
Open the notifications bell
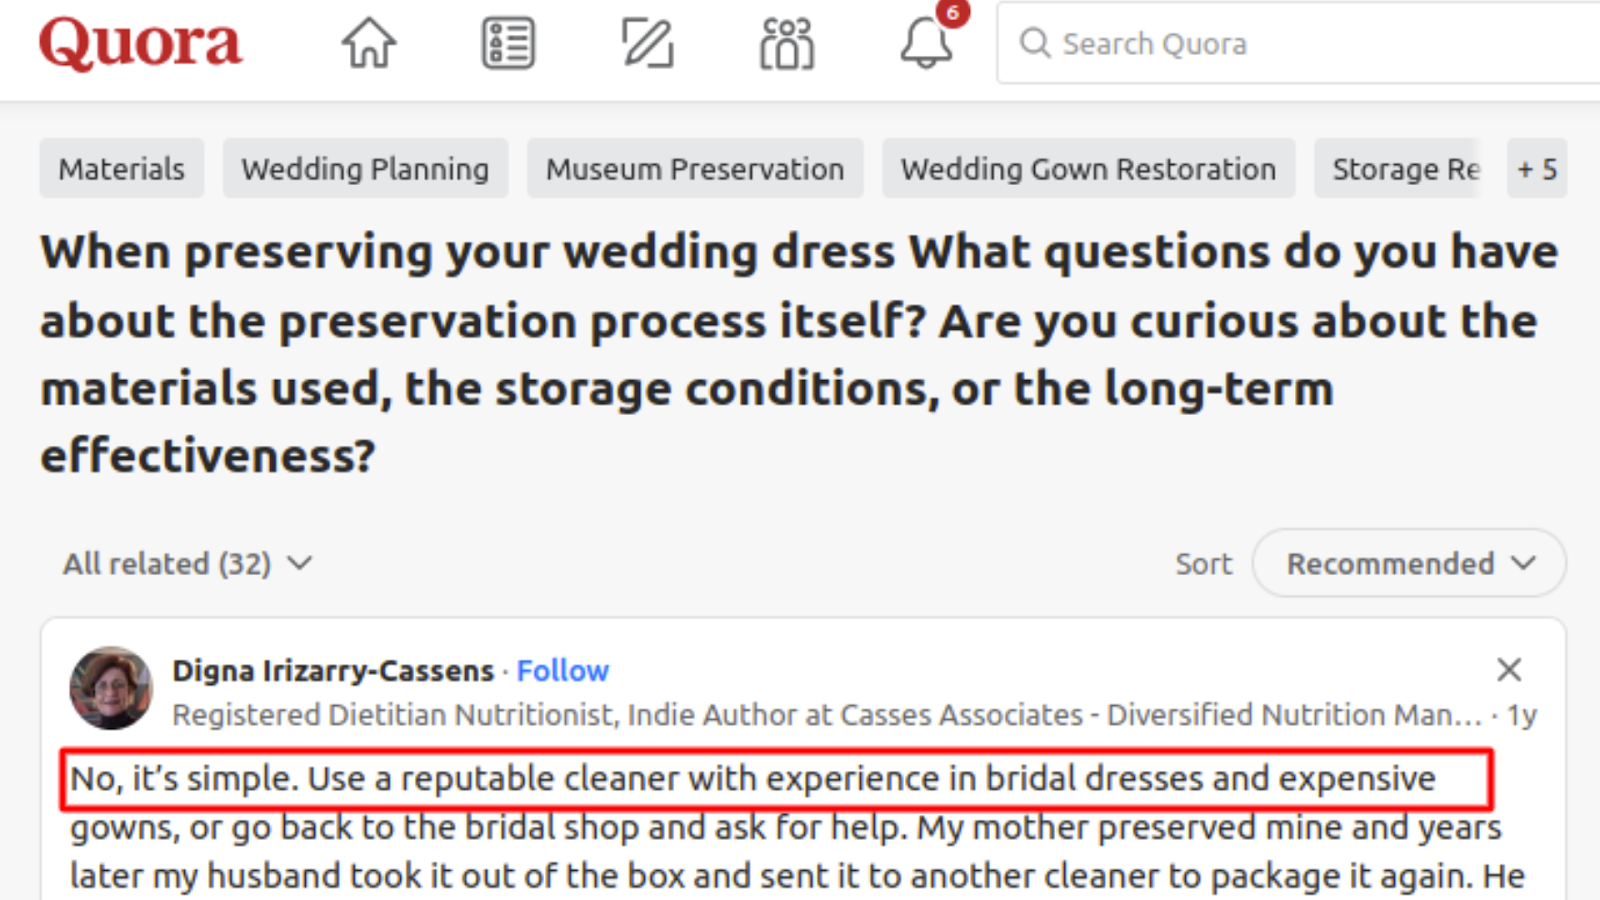(925, 45)
